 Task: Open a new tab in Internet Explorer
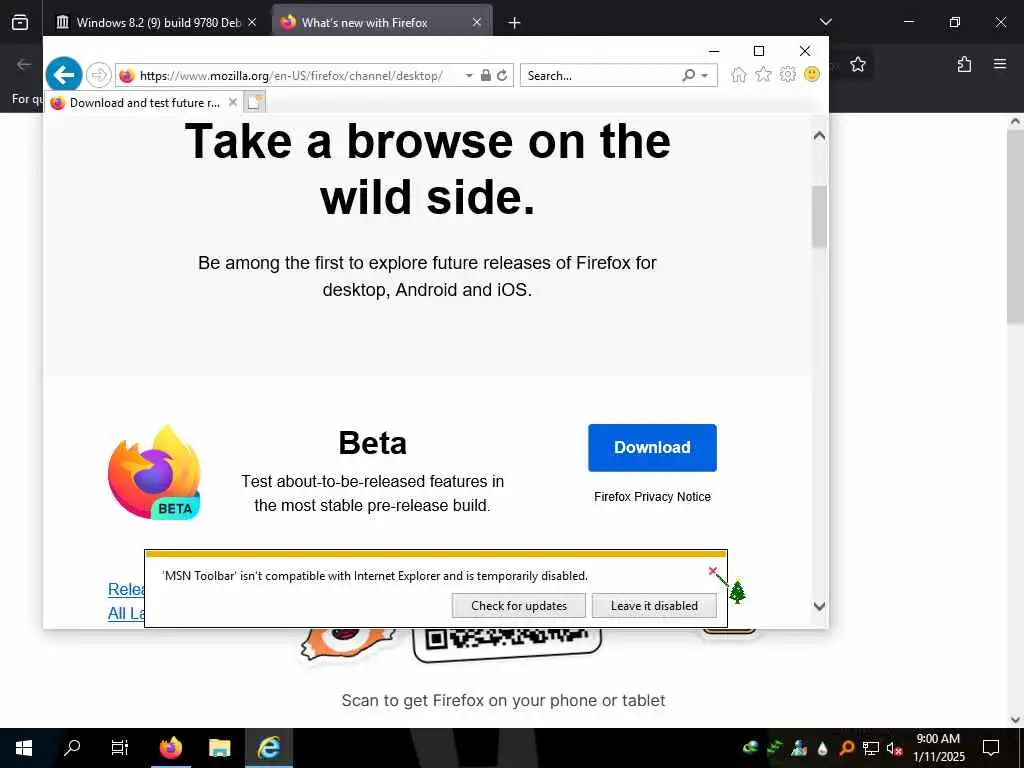coord(255,102)
